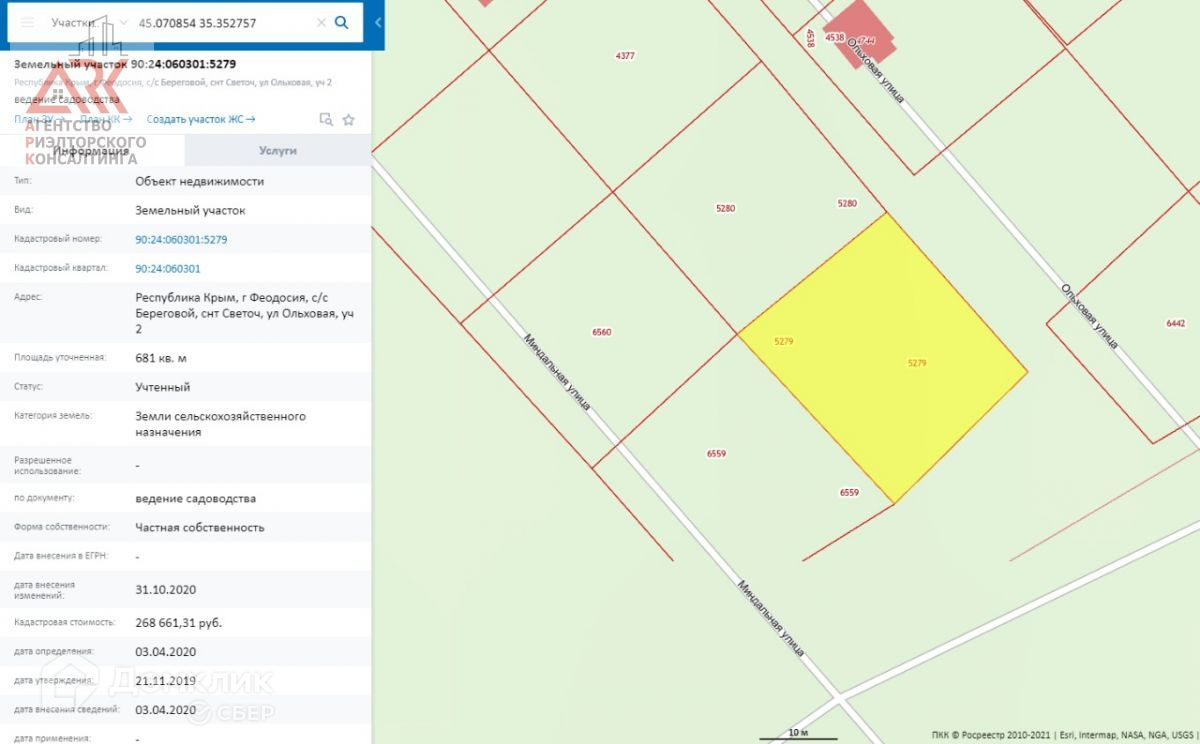The height and width of the screenshot is (744, 1200).
Task: Collapse the left info panel arrow
Action: pyautogui.click(x=378, y=22)
